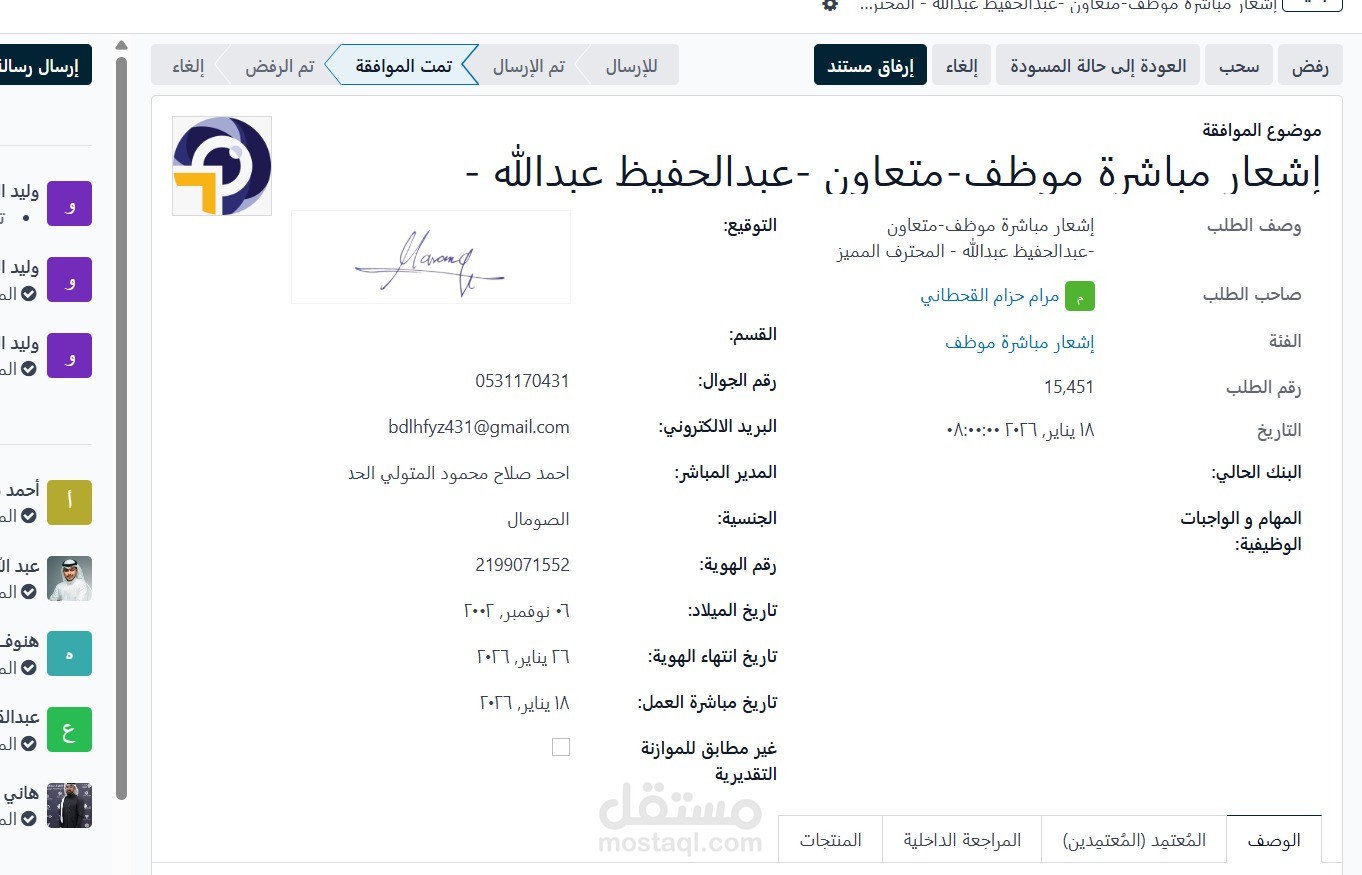This screenshot has width=1362, height=875.
Task: Click the البنك الحالي field label
Action: click(x=1256, y=472)
